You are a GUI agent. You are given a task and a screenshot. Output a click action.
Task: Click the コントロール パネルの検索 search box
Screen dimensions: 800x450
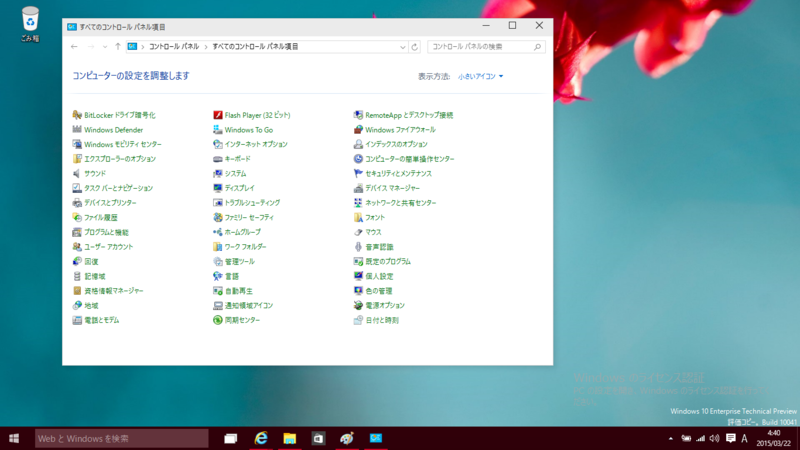[x=486, y=46]
